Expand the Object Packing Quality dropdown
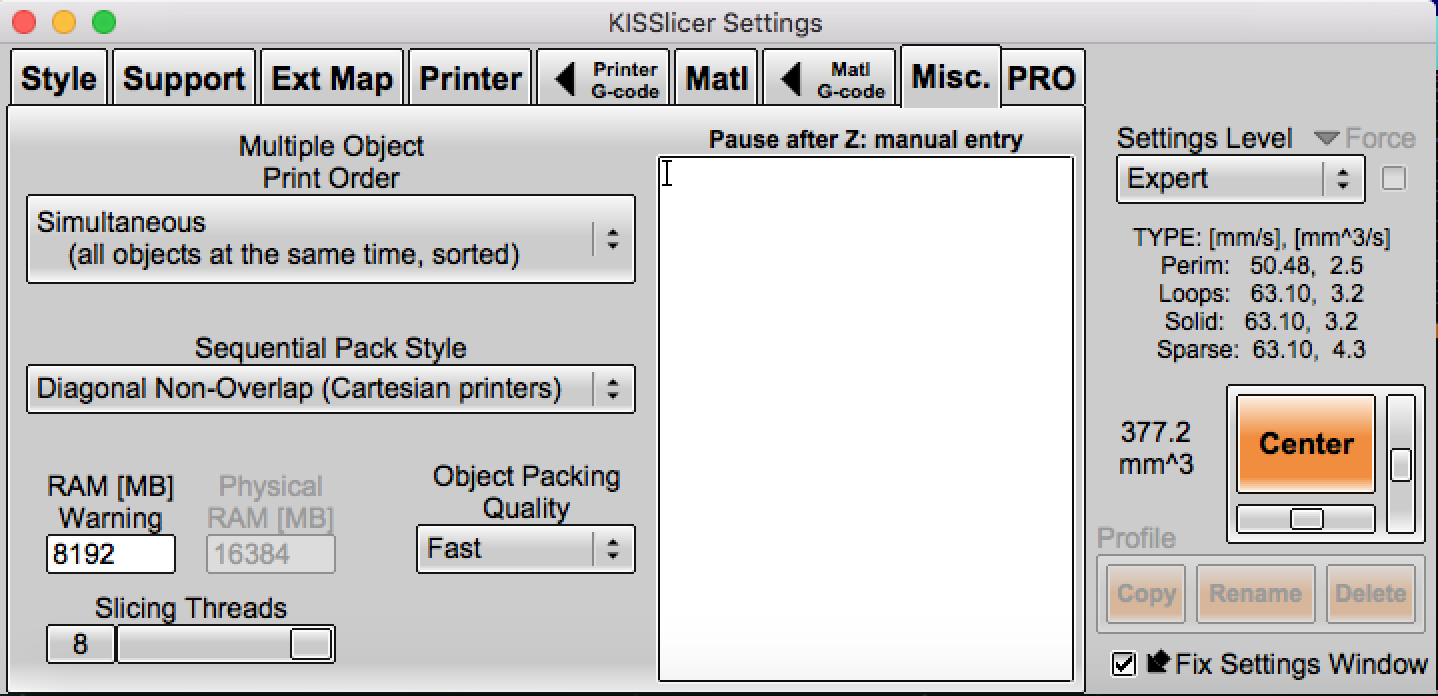This screenshot has height=696, width=1438. pyautogui.click(x=525, y=549)
